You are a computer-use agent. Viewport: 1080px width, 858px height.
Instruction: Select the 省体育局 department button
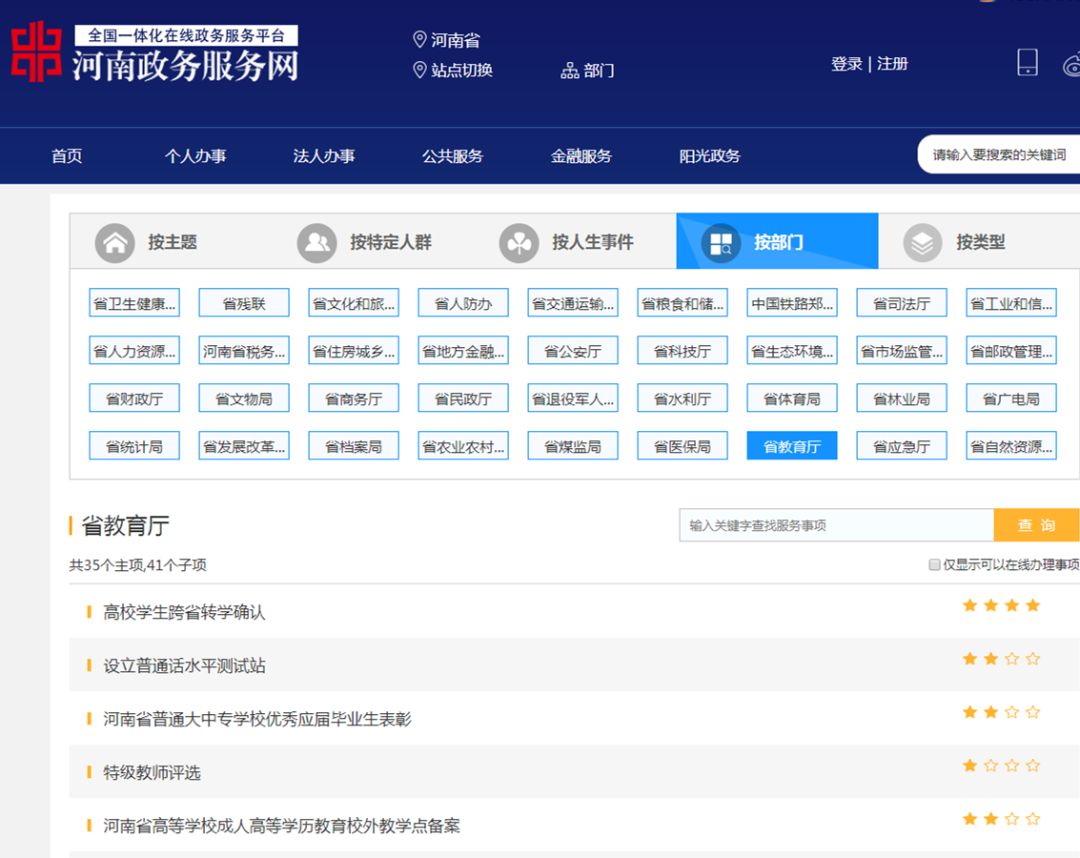click(792, 398)
